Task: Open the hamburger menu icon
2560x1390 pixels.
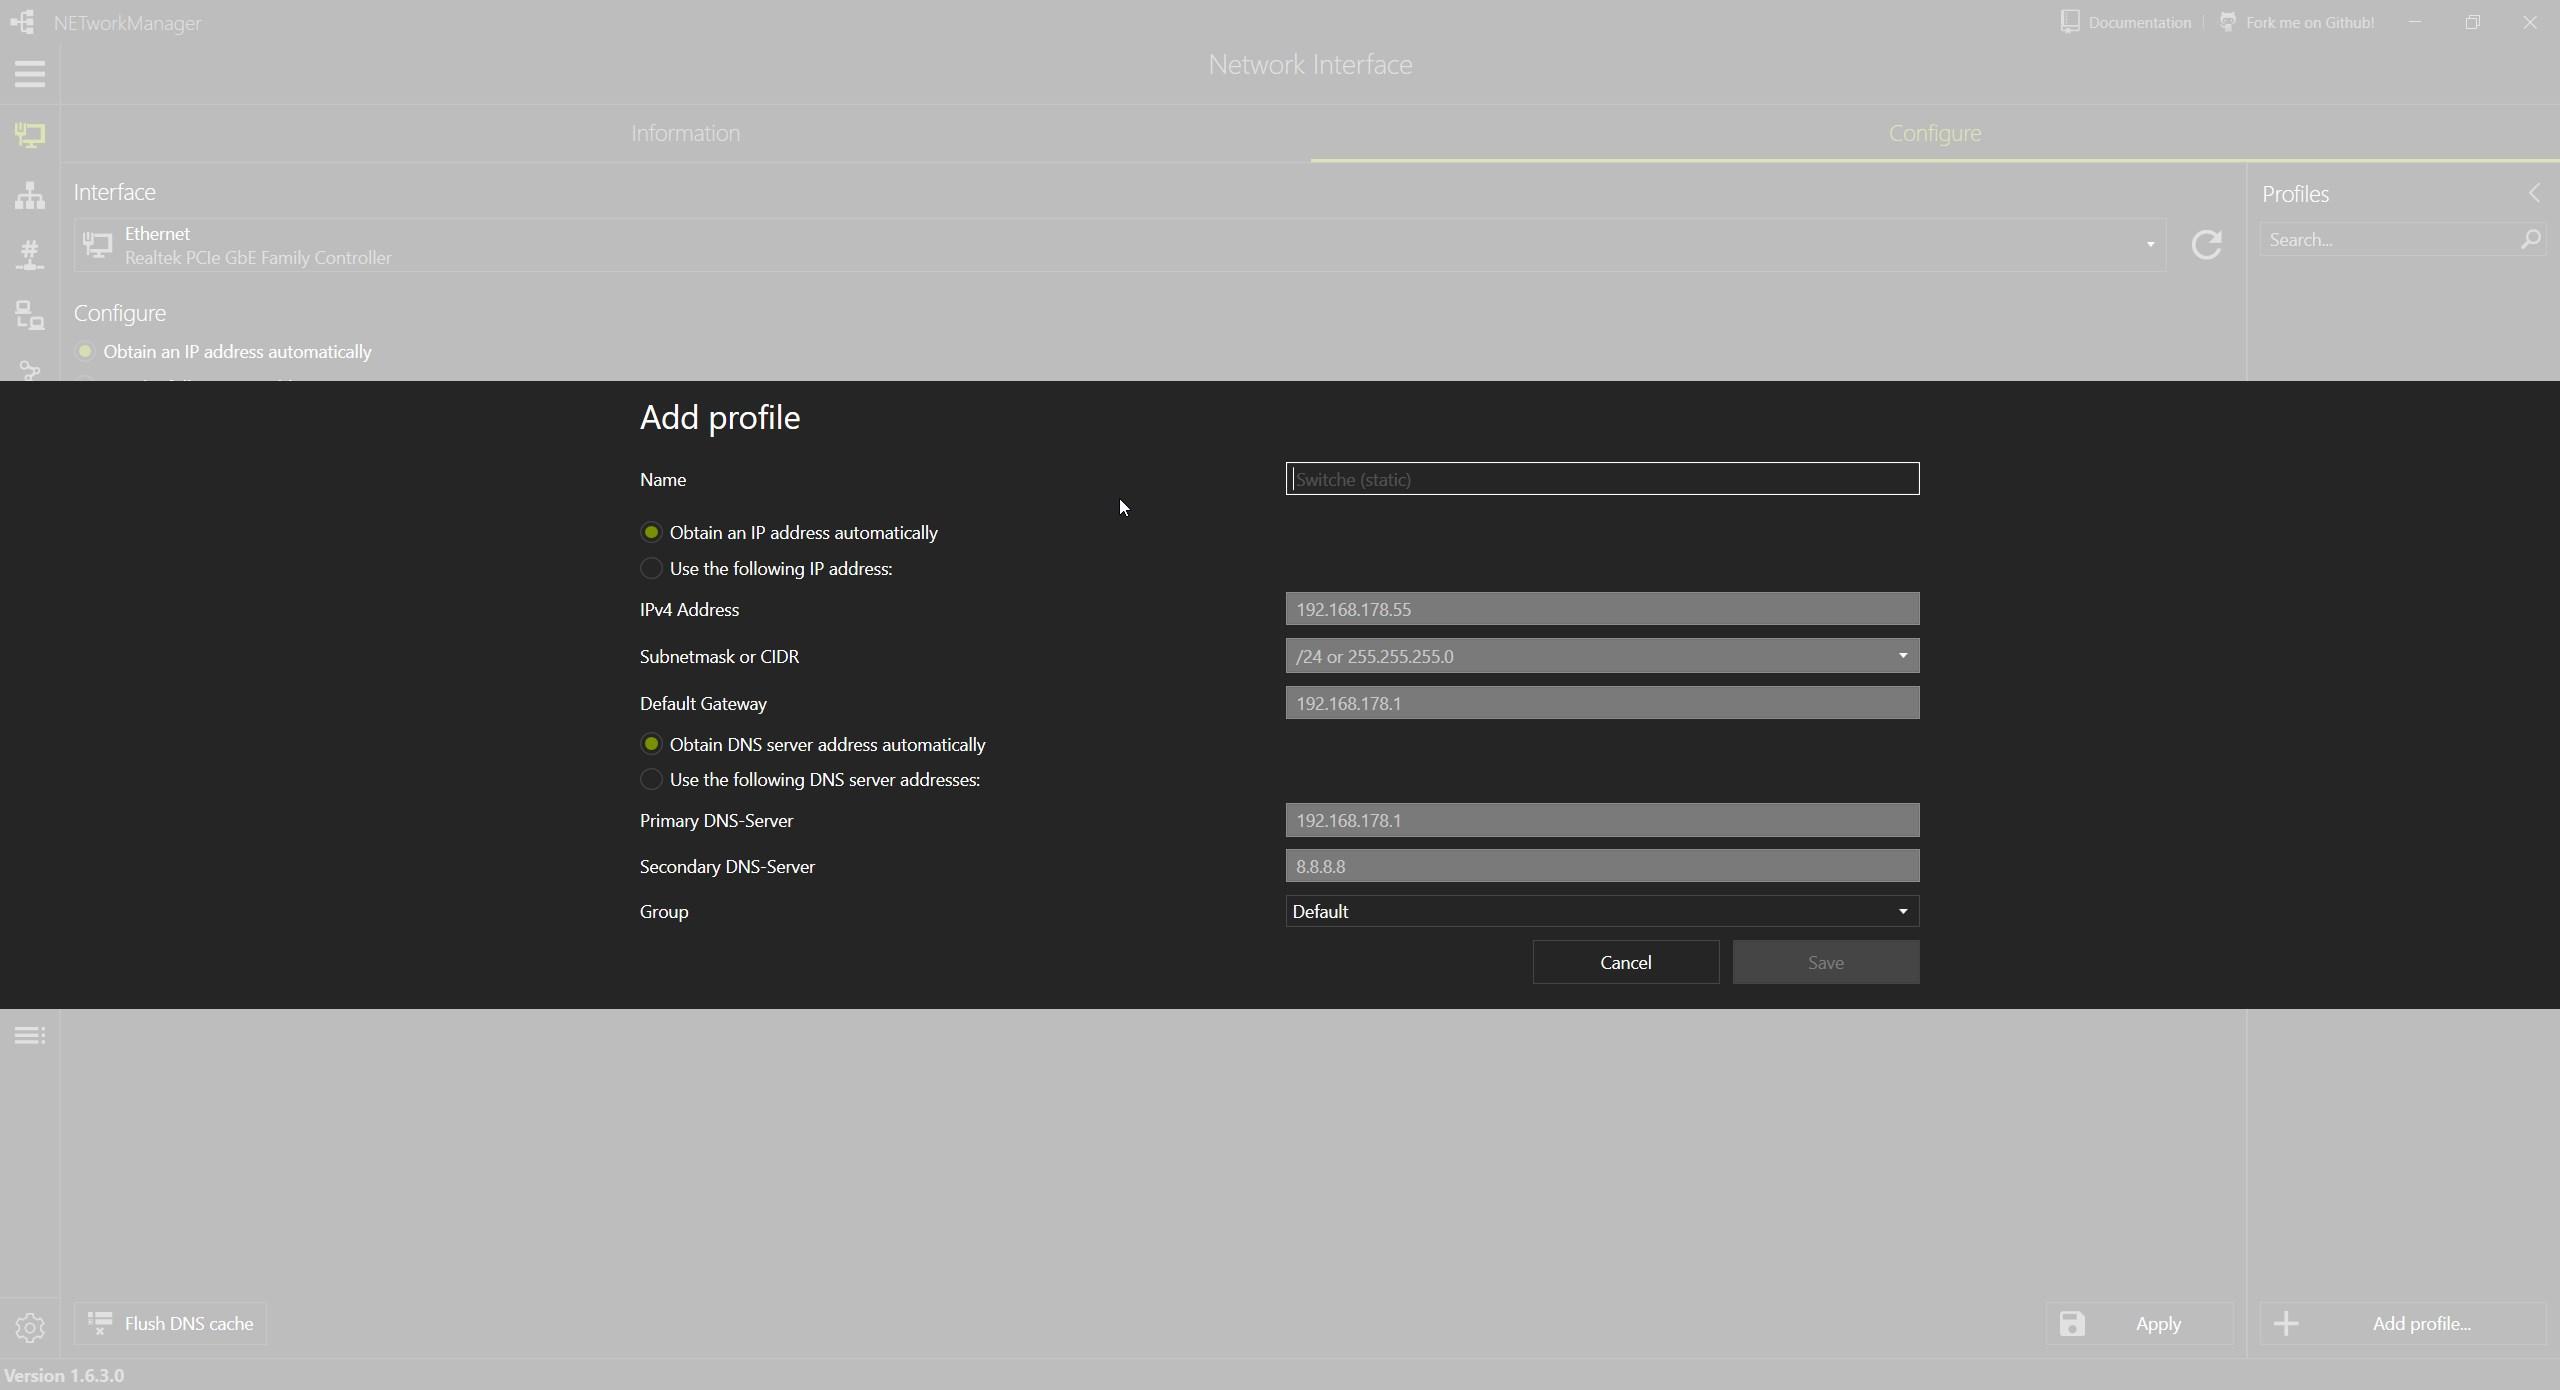Action: [29, 74]
